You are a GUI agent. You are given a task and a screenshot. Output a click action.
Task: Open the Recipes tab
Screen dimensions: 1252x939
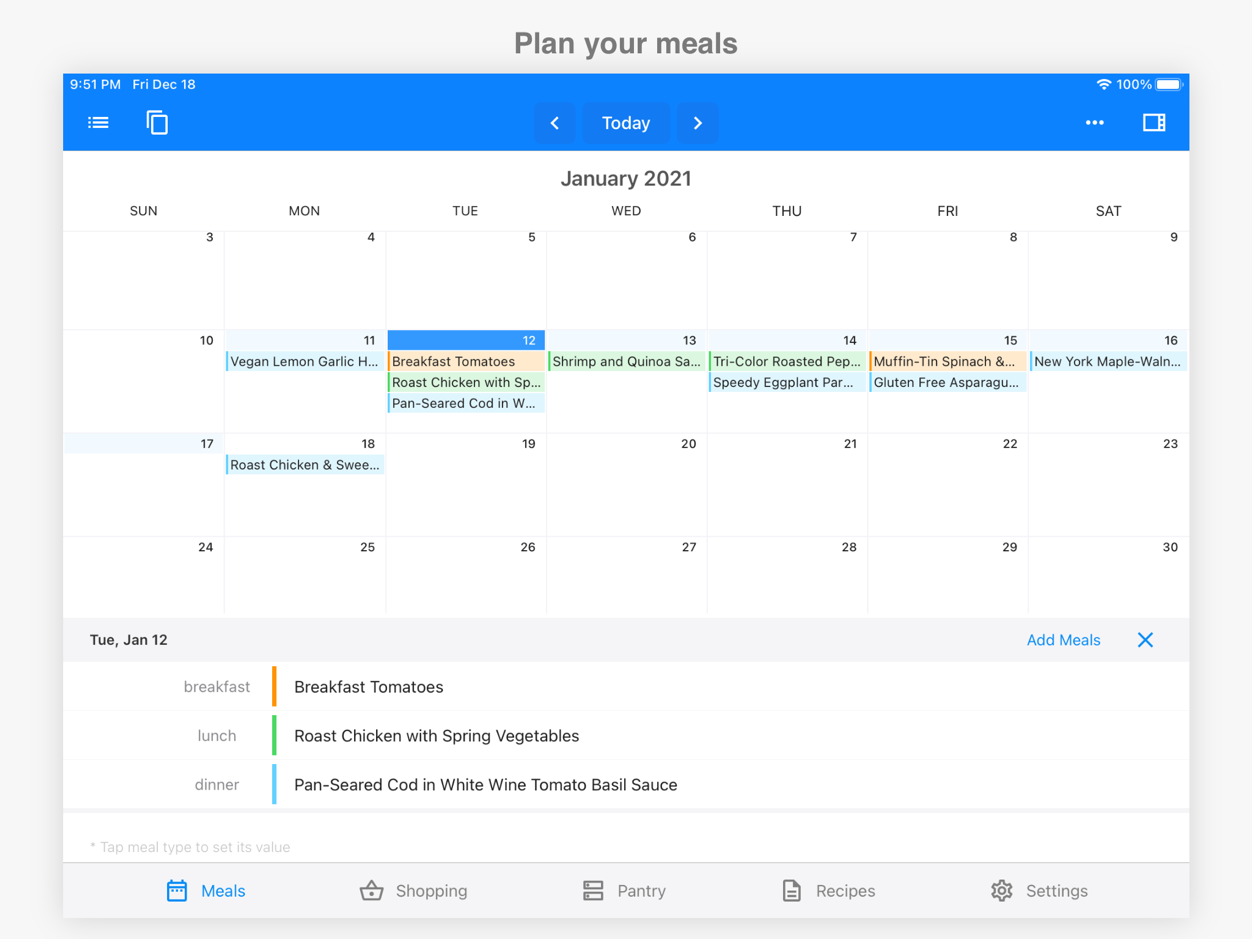(x=828, y=891)
